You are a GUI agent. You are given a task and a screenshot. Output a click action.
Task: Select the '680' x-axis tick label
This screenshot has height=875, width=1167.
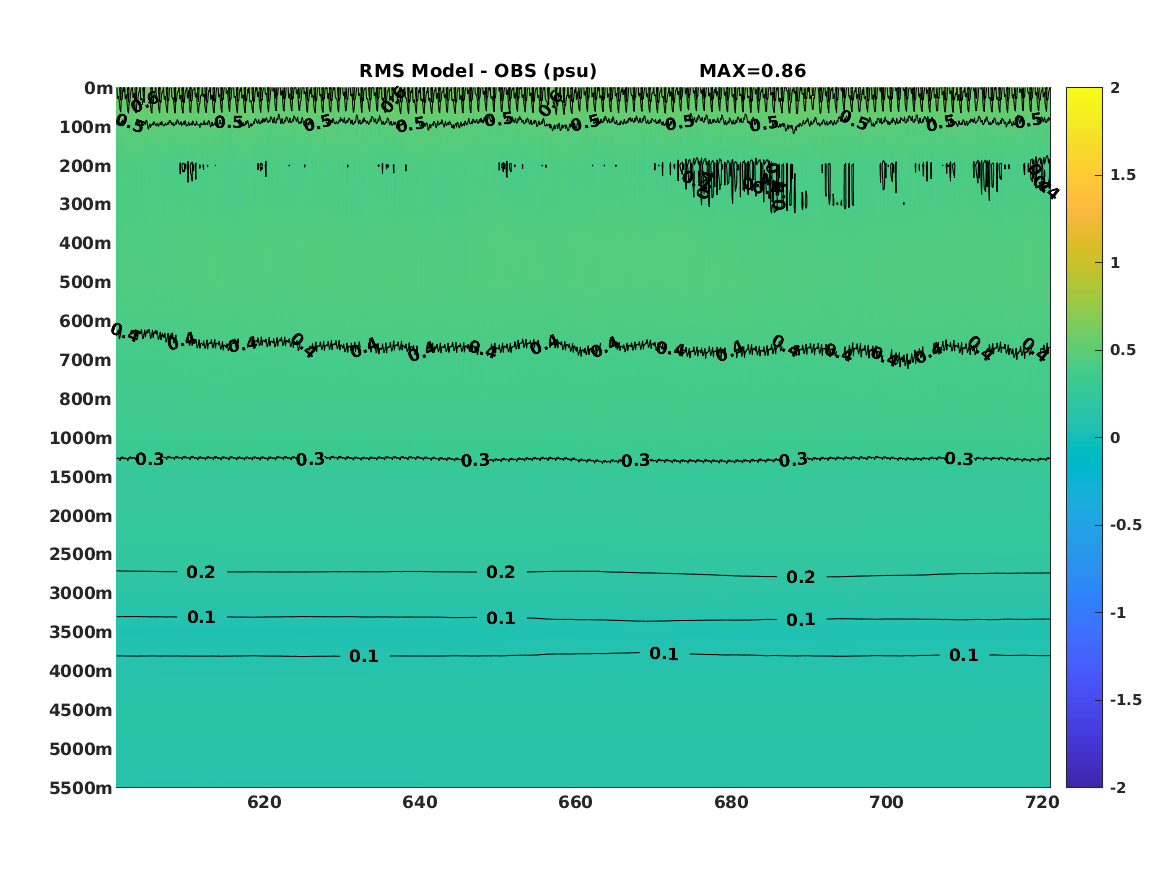click(x=731, y=802)
